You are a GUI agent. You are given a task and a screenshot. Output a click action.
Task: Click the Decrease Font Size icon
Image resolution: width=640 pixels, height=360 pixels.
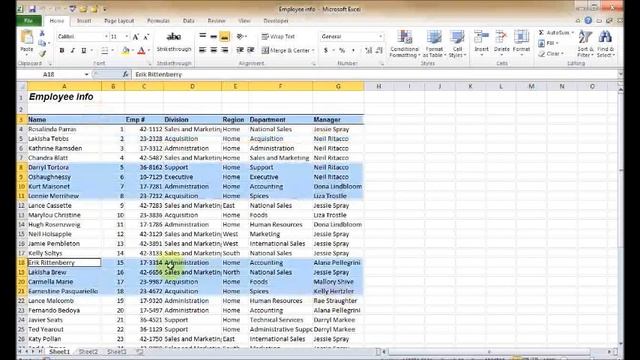pos(147,37)
